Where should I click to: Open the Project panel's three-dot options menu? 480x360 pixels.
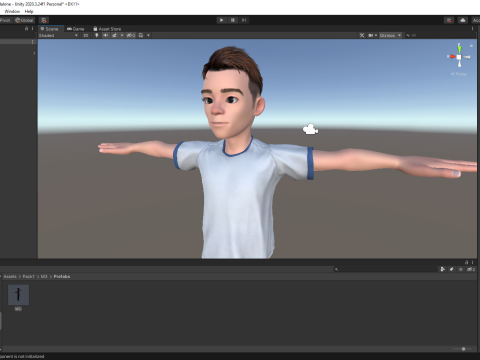coord(472,262)
